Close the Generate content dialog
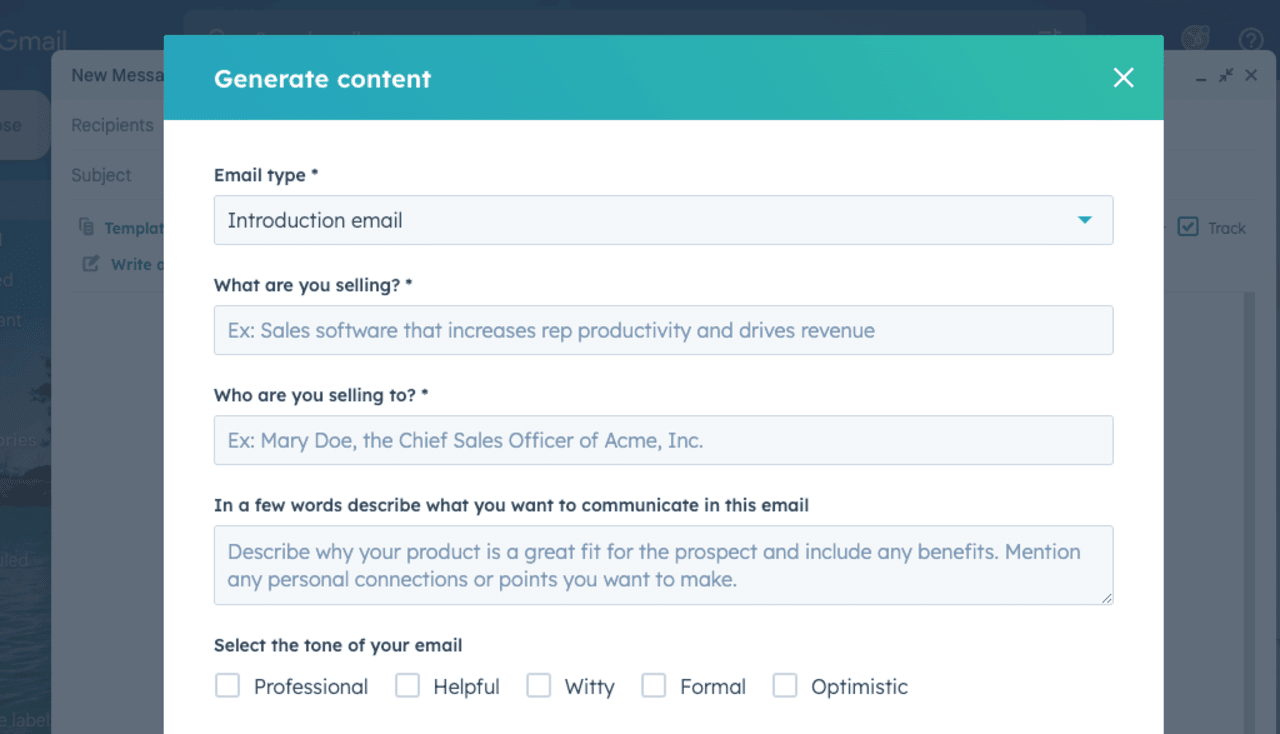Viewport: 1280px width, 734px height. click(x=1122, y=77)
